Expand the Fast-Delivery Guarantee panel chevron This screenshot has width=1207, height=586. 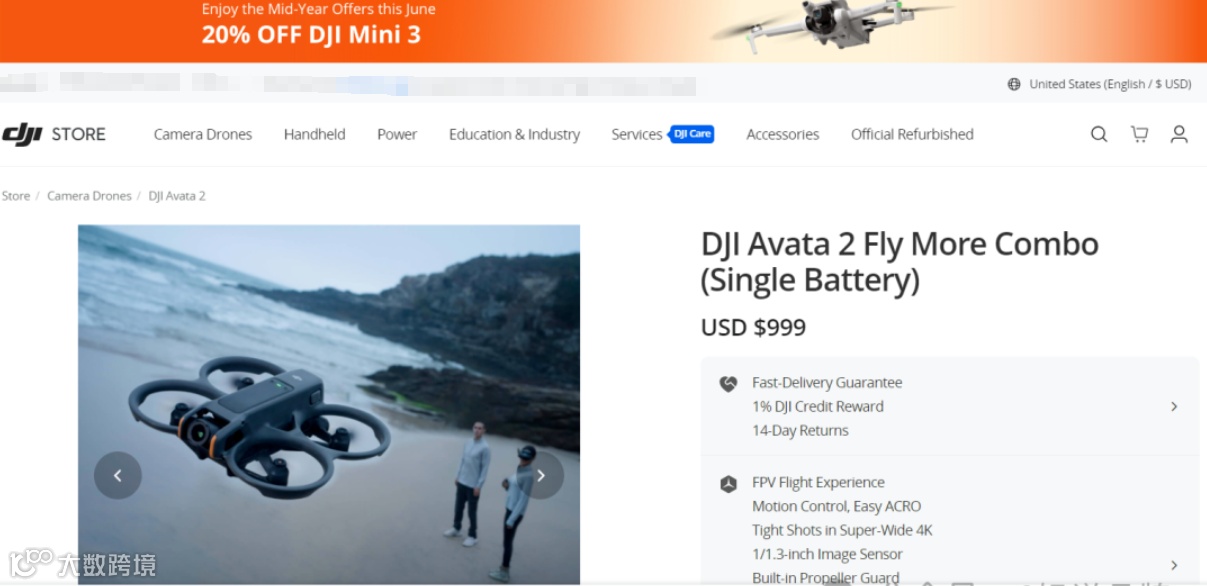(x=1174, y=407)
